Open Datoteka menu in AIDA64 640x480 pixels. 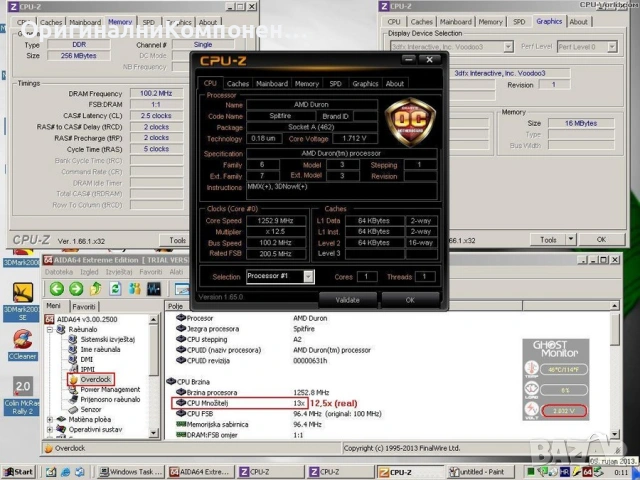coord(59,272)
